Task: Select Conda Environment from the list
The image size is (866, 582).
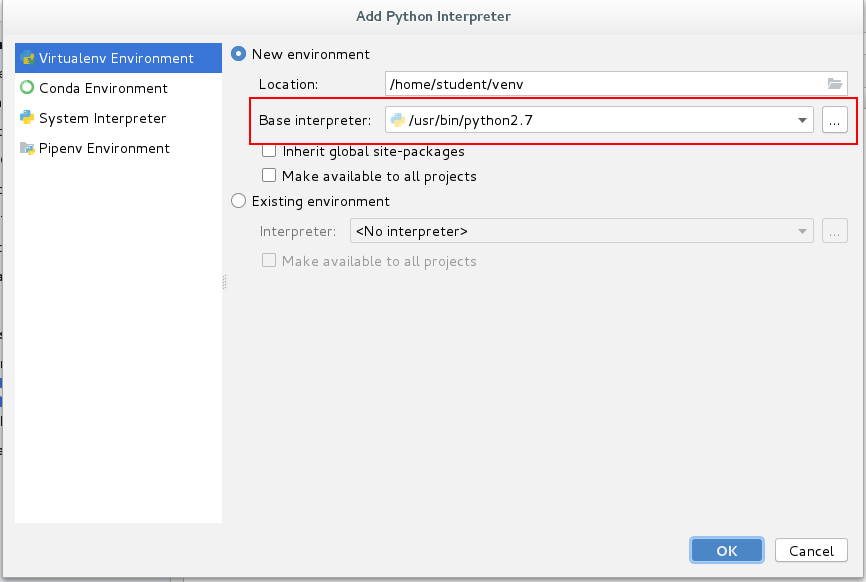Action: 103,88
